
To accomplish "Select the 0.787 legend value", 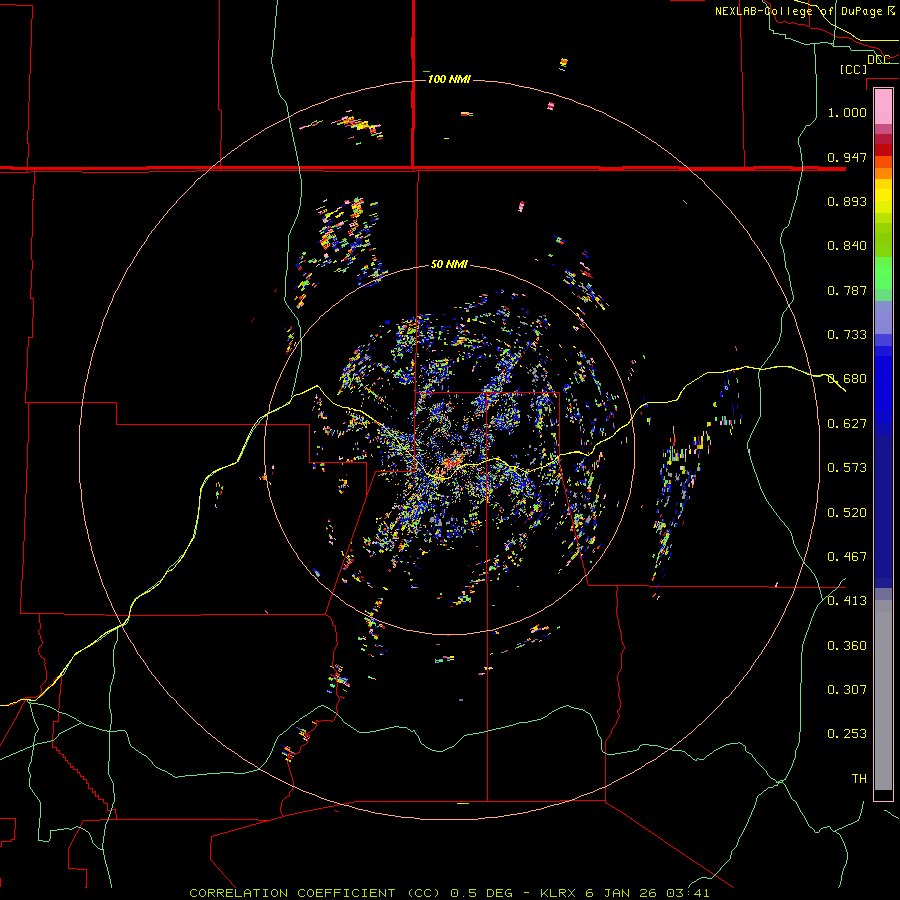I will [x=847, y=290].
